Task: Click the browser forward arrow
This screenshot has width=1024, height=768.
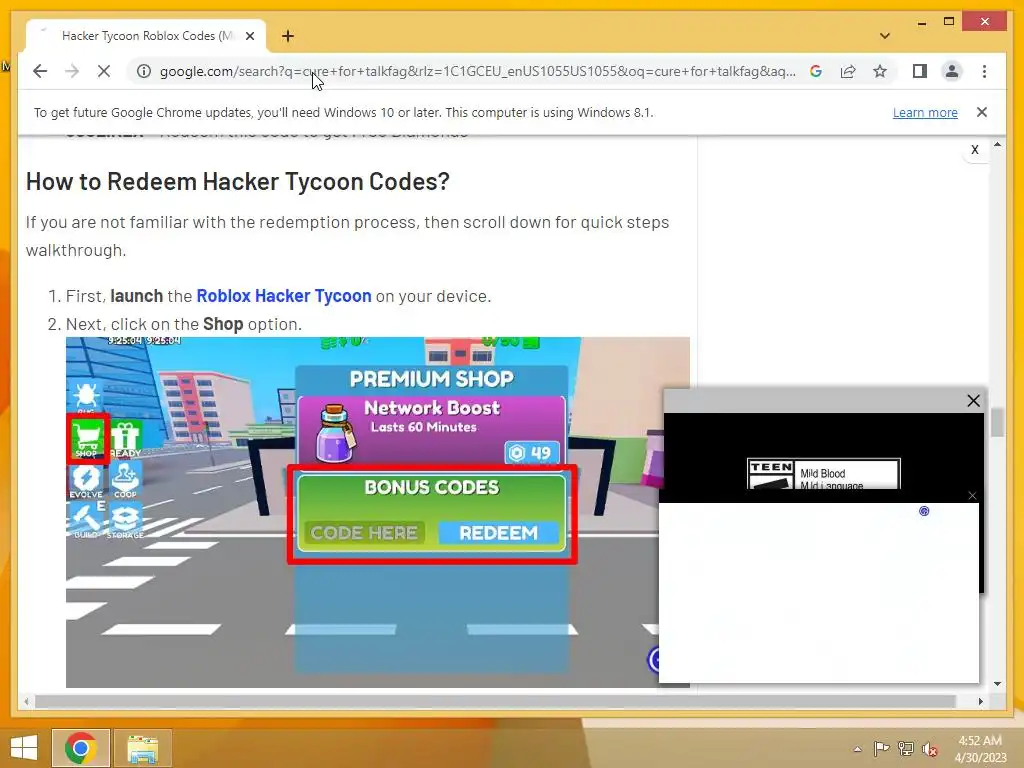Action: pos(72,71)
